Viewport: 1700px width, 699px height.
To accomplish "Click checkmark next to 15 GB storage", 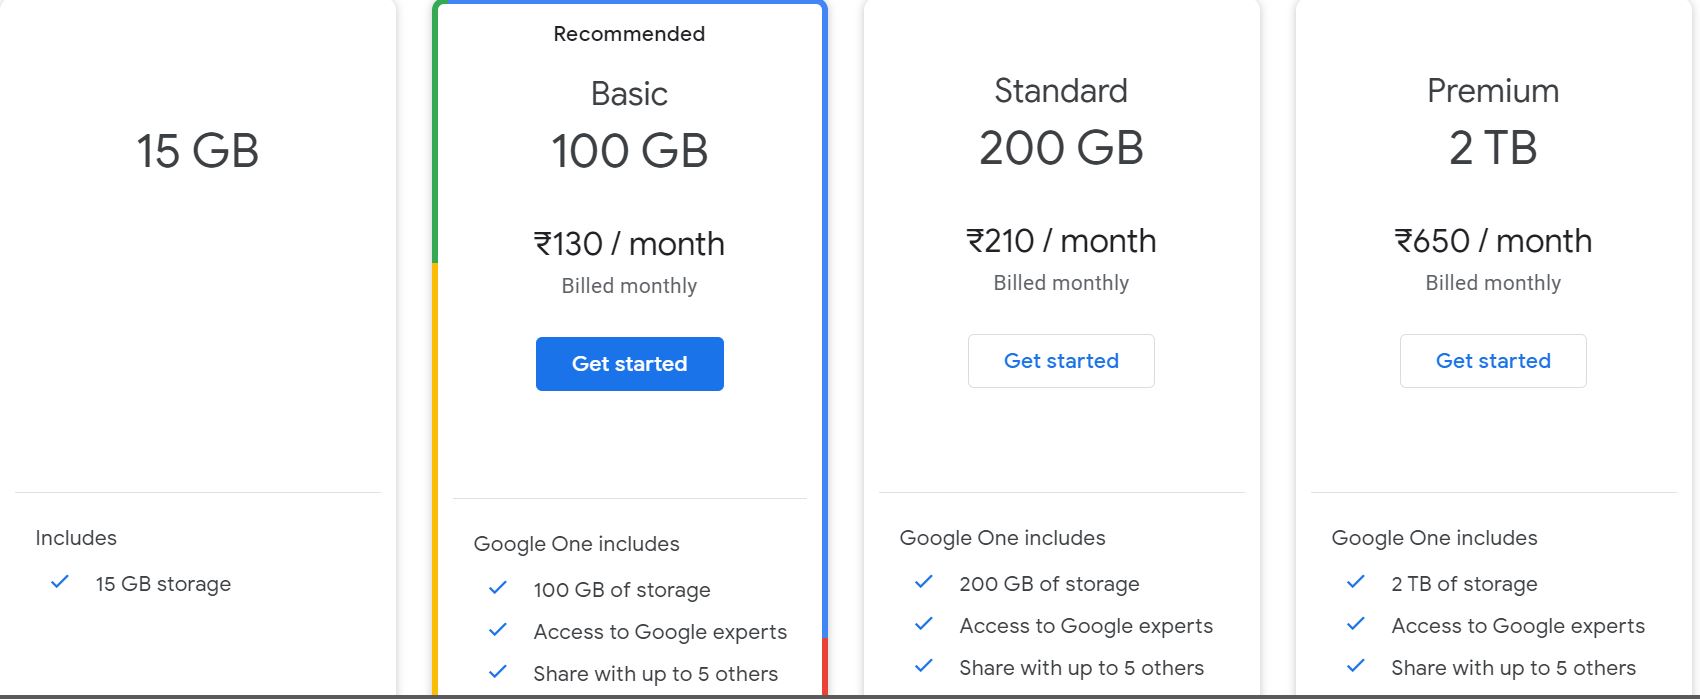I will [60, 582].
